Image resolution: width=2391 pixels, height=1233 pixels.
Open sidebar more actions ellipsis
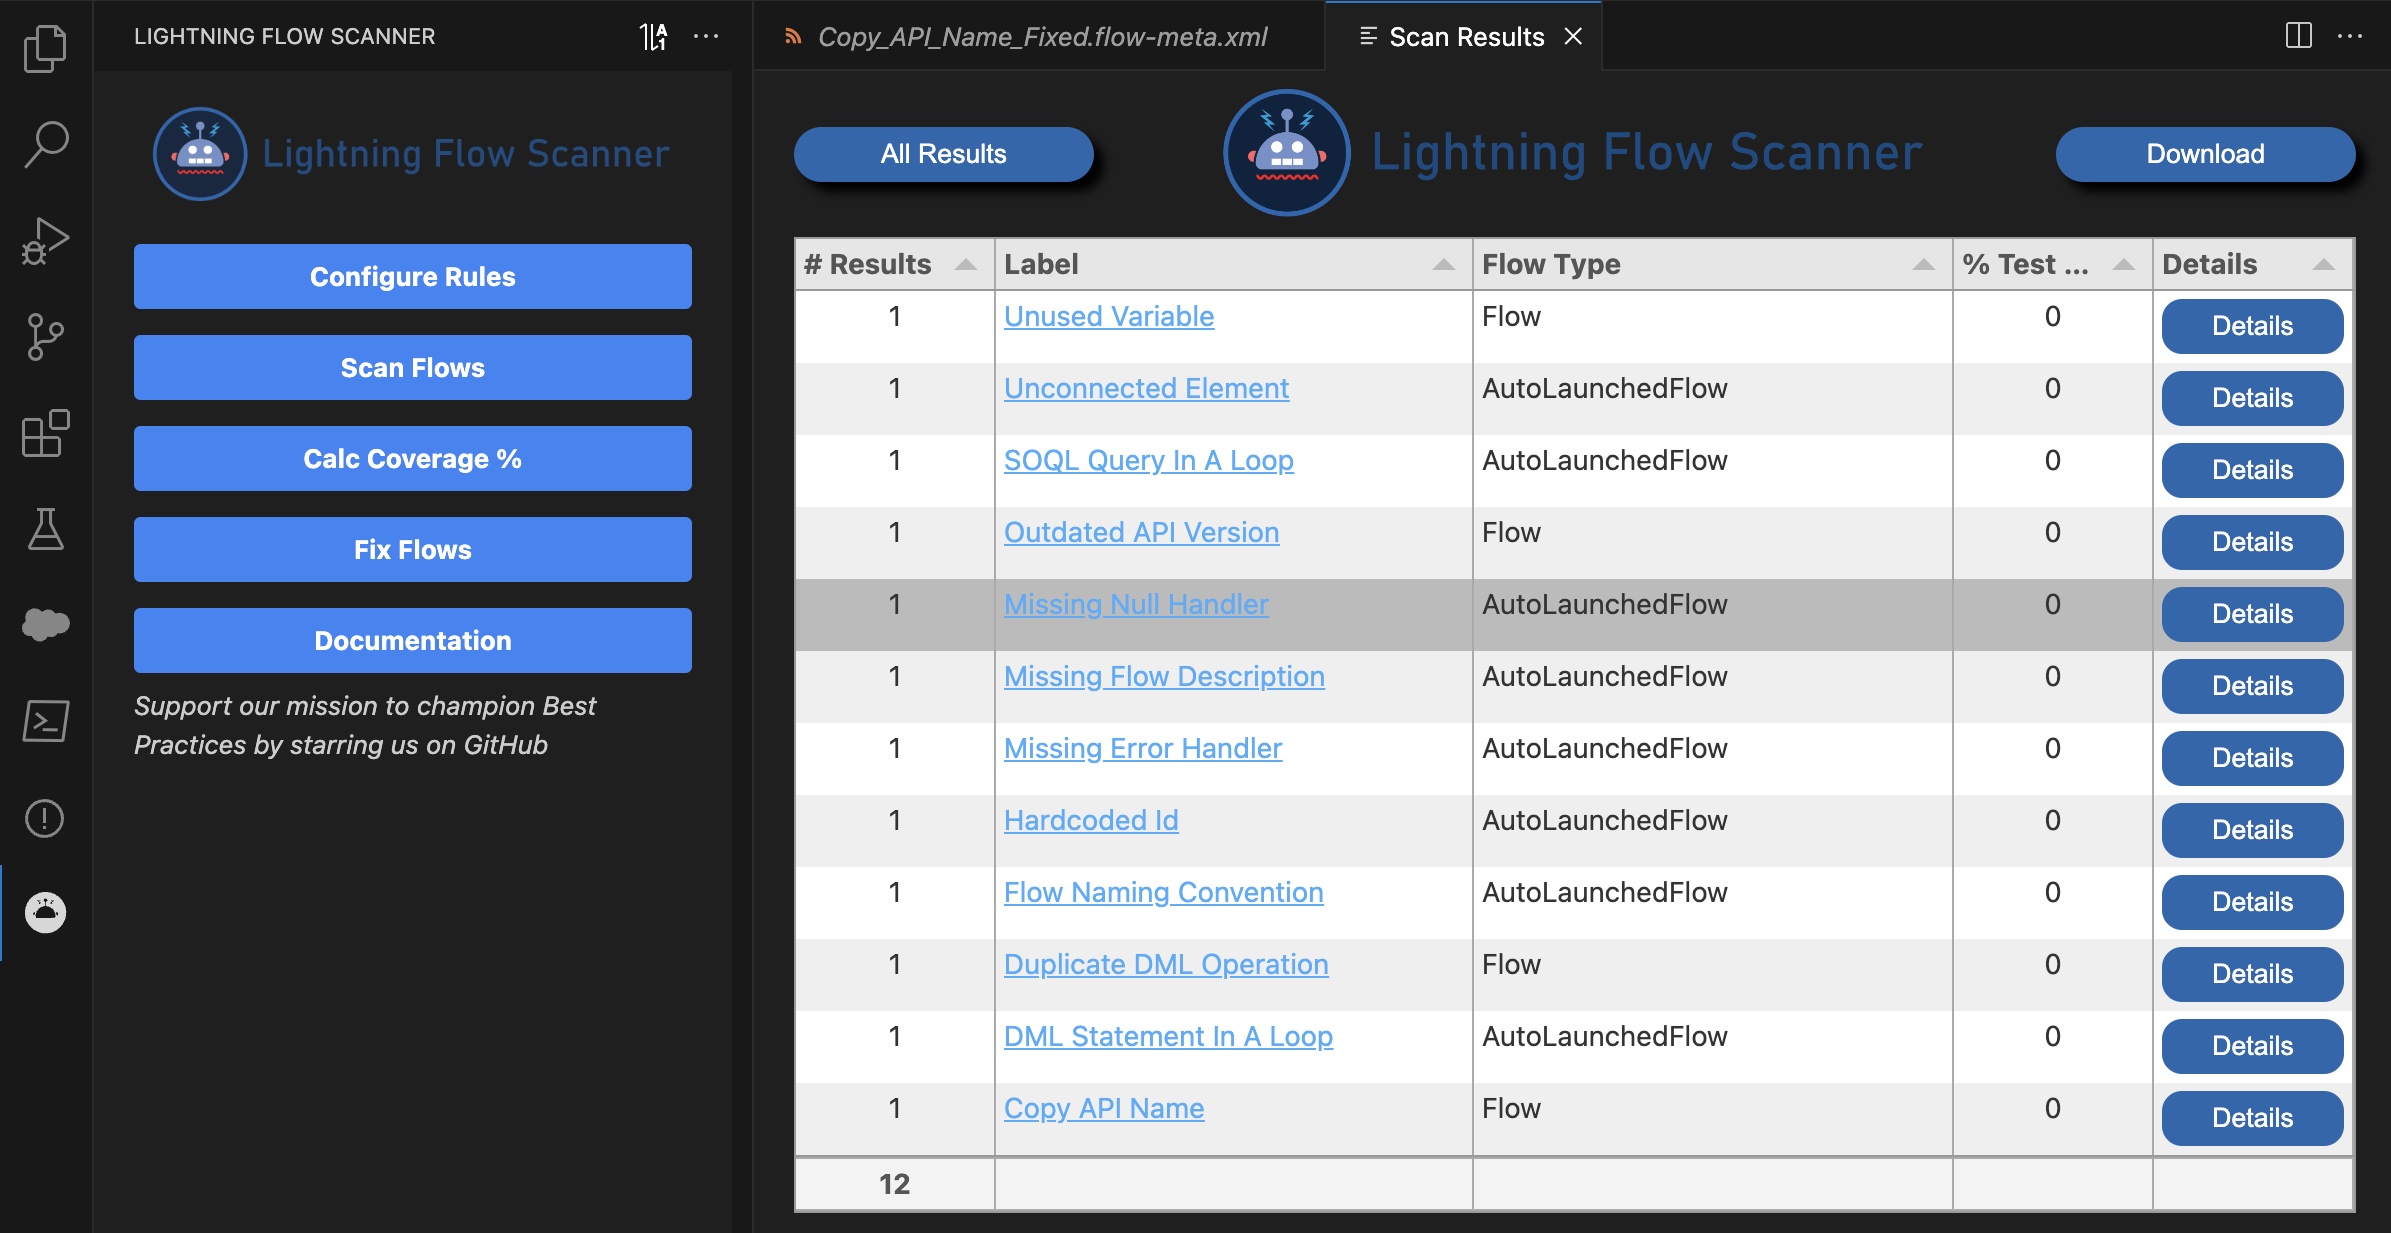coord(706,36)
